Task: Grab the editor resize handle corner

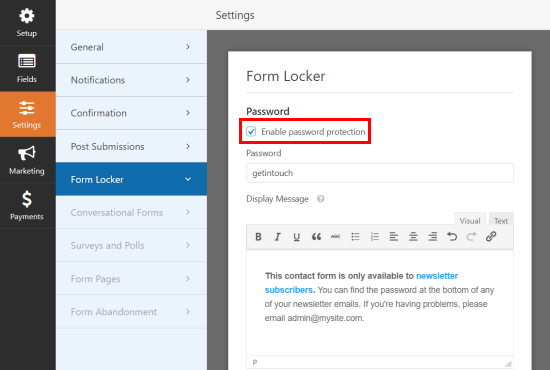Action: click(x=509, y=363)
